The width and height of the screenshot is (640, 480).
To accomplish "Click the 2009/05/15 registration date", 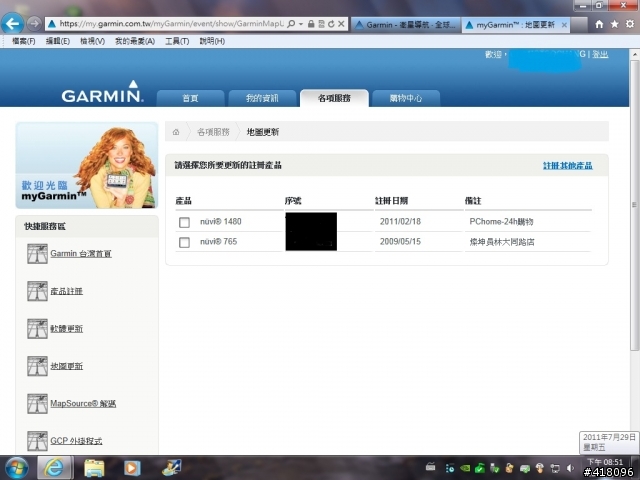I will coord(400,242).
